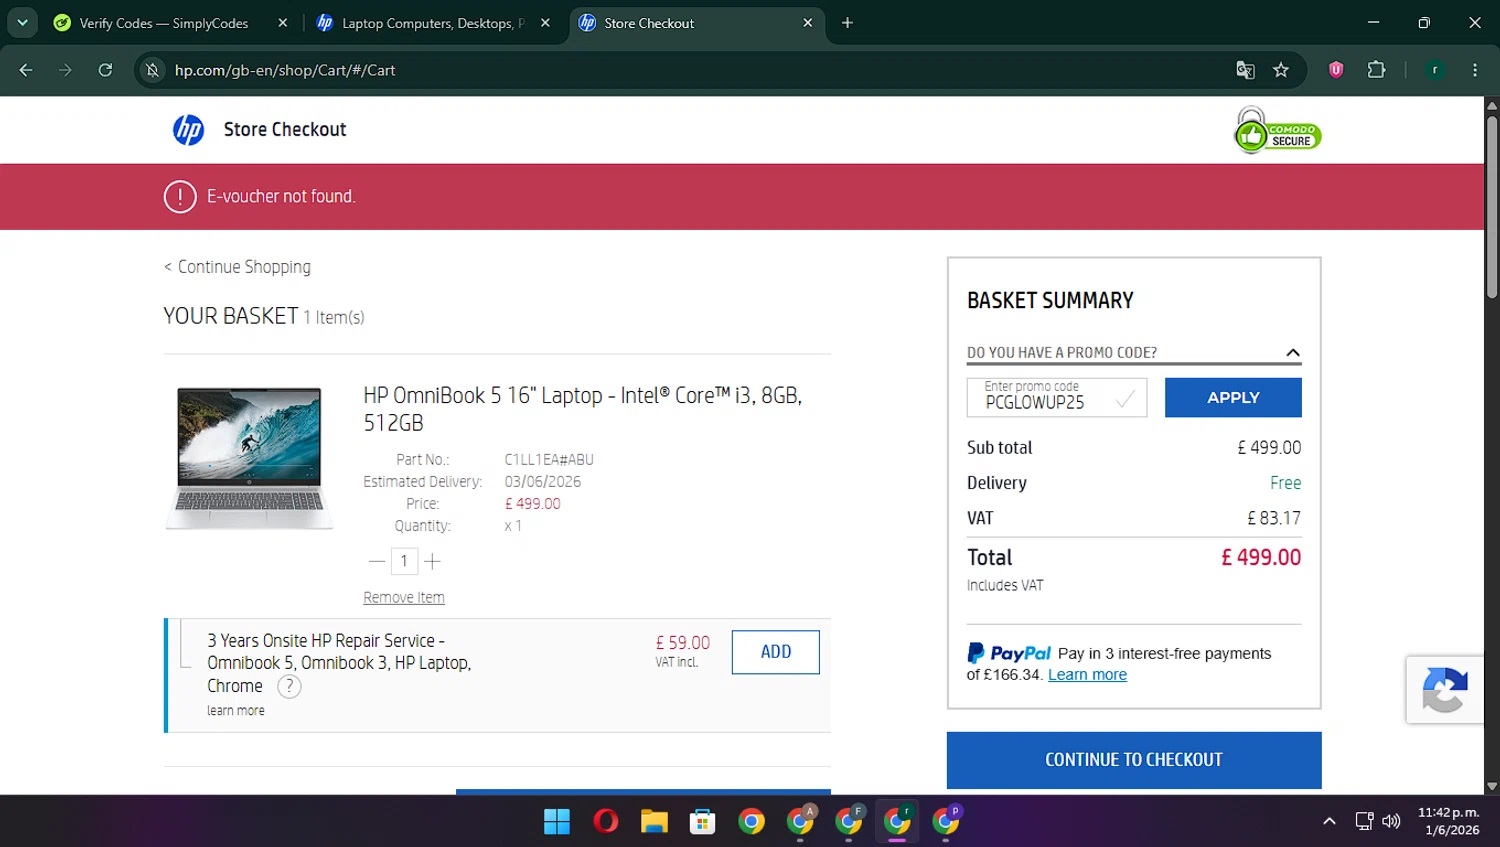Collapse the promo code section chevron
This screenshot has height=847, width=1500.
click(x=1293, y=353)
